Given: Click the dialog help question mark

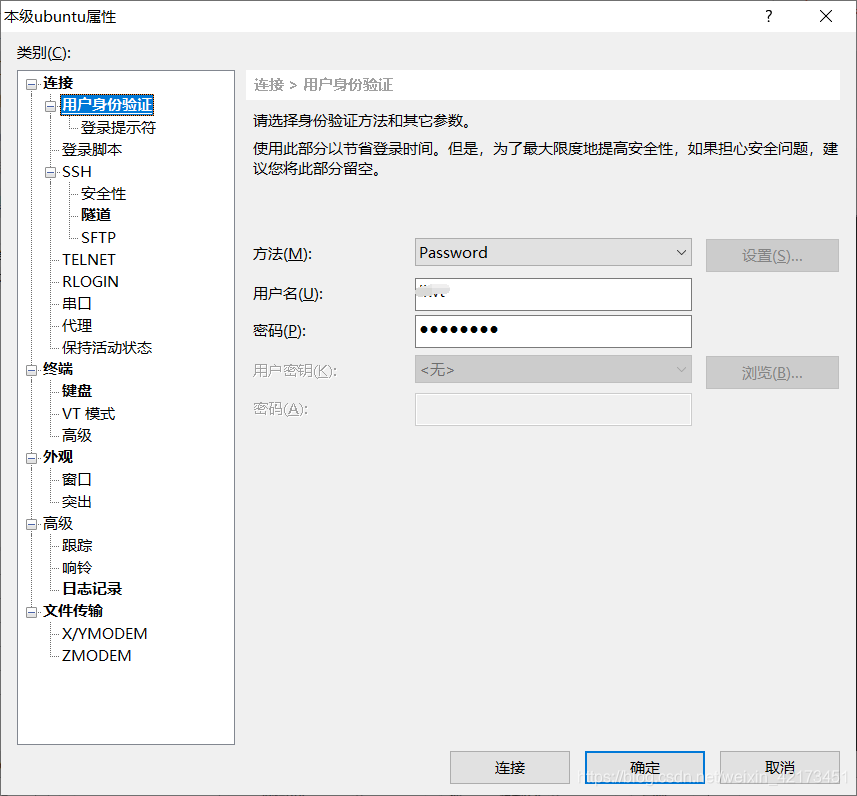Looking at the screenshot, I should [768, 16].
